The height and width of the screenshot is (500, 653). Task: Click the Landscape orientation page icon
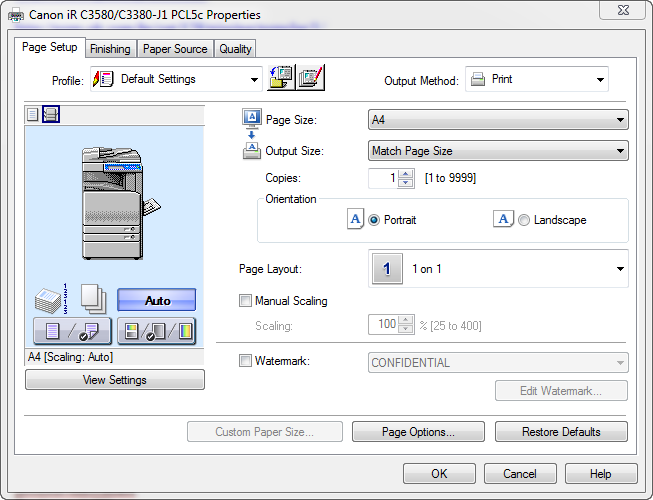[x=503, y=219]
